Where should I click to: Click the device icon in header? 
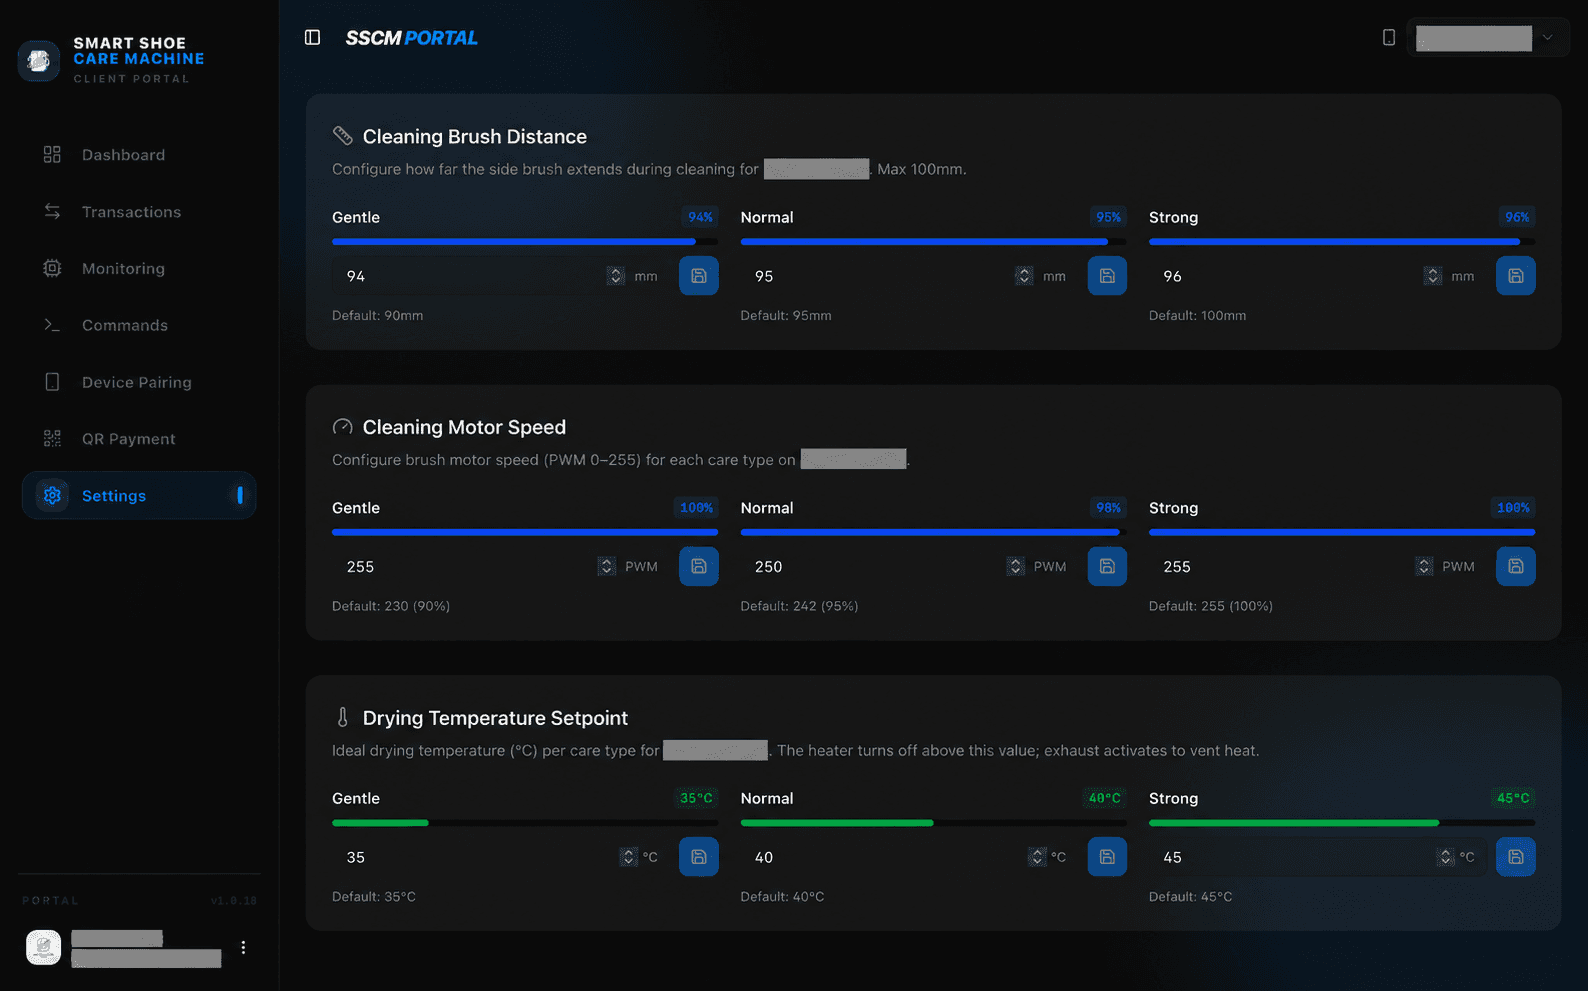point(1389,38)
